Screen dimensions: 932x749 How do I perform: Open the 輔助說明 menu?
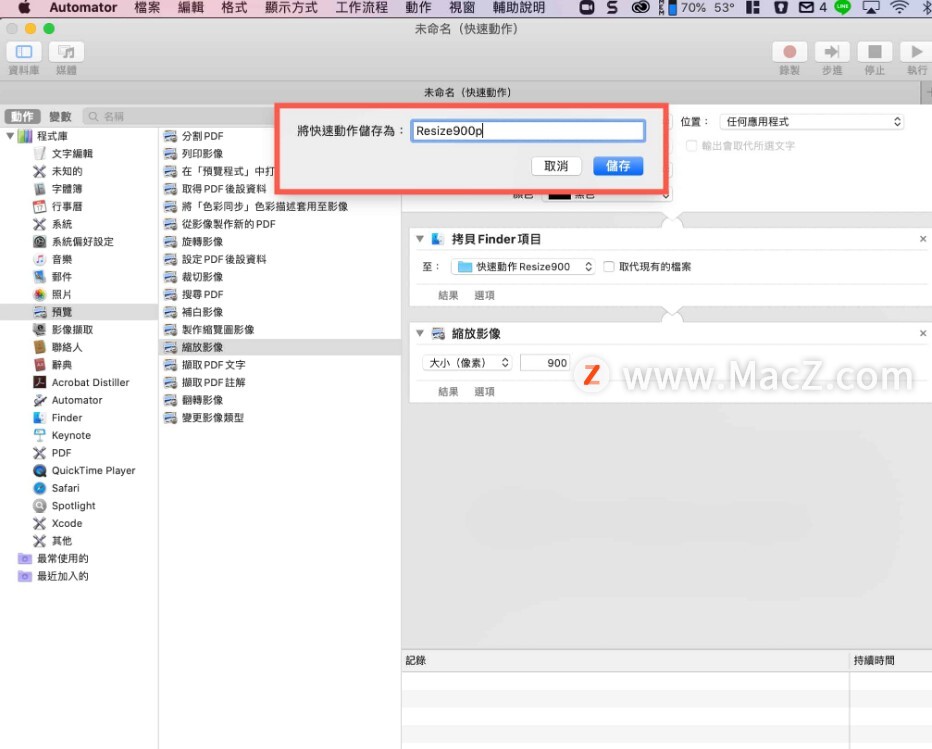click(519, 8)
